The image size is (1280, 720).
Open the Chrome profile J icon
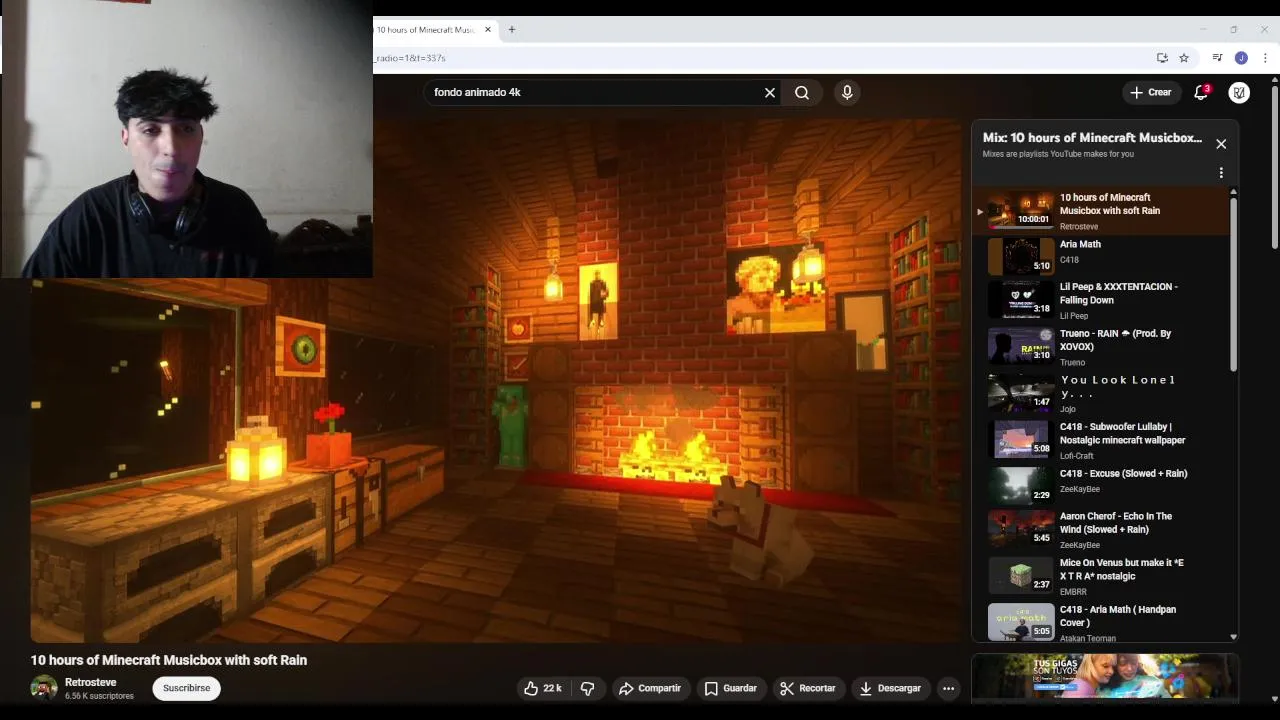1241,58
